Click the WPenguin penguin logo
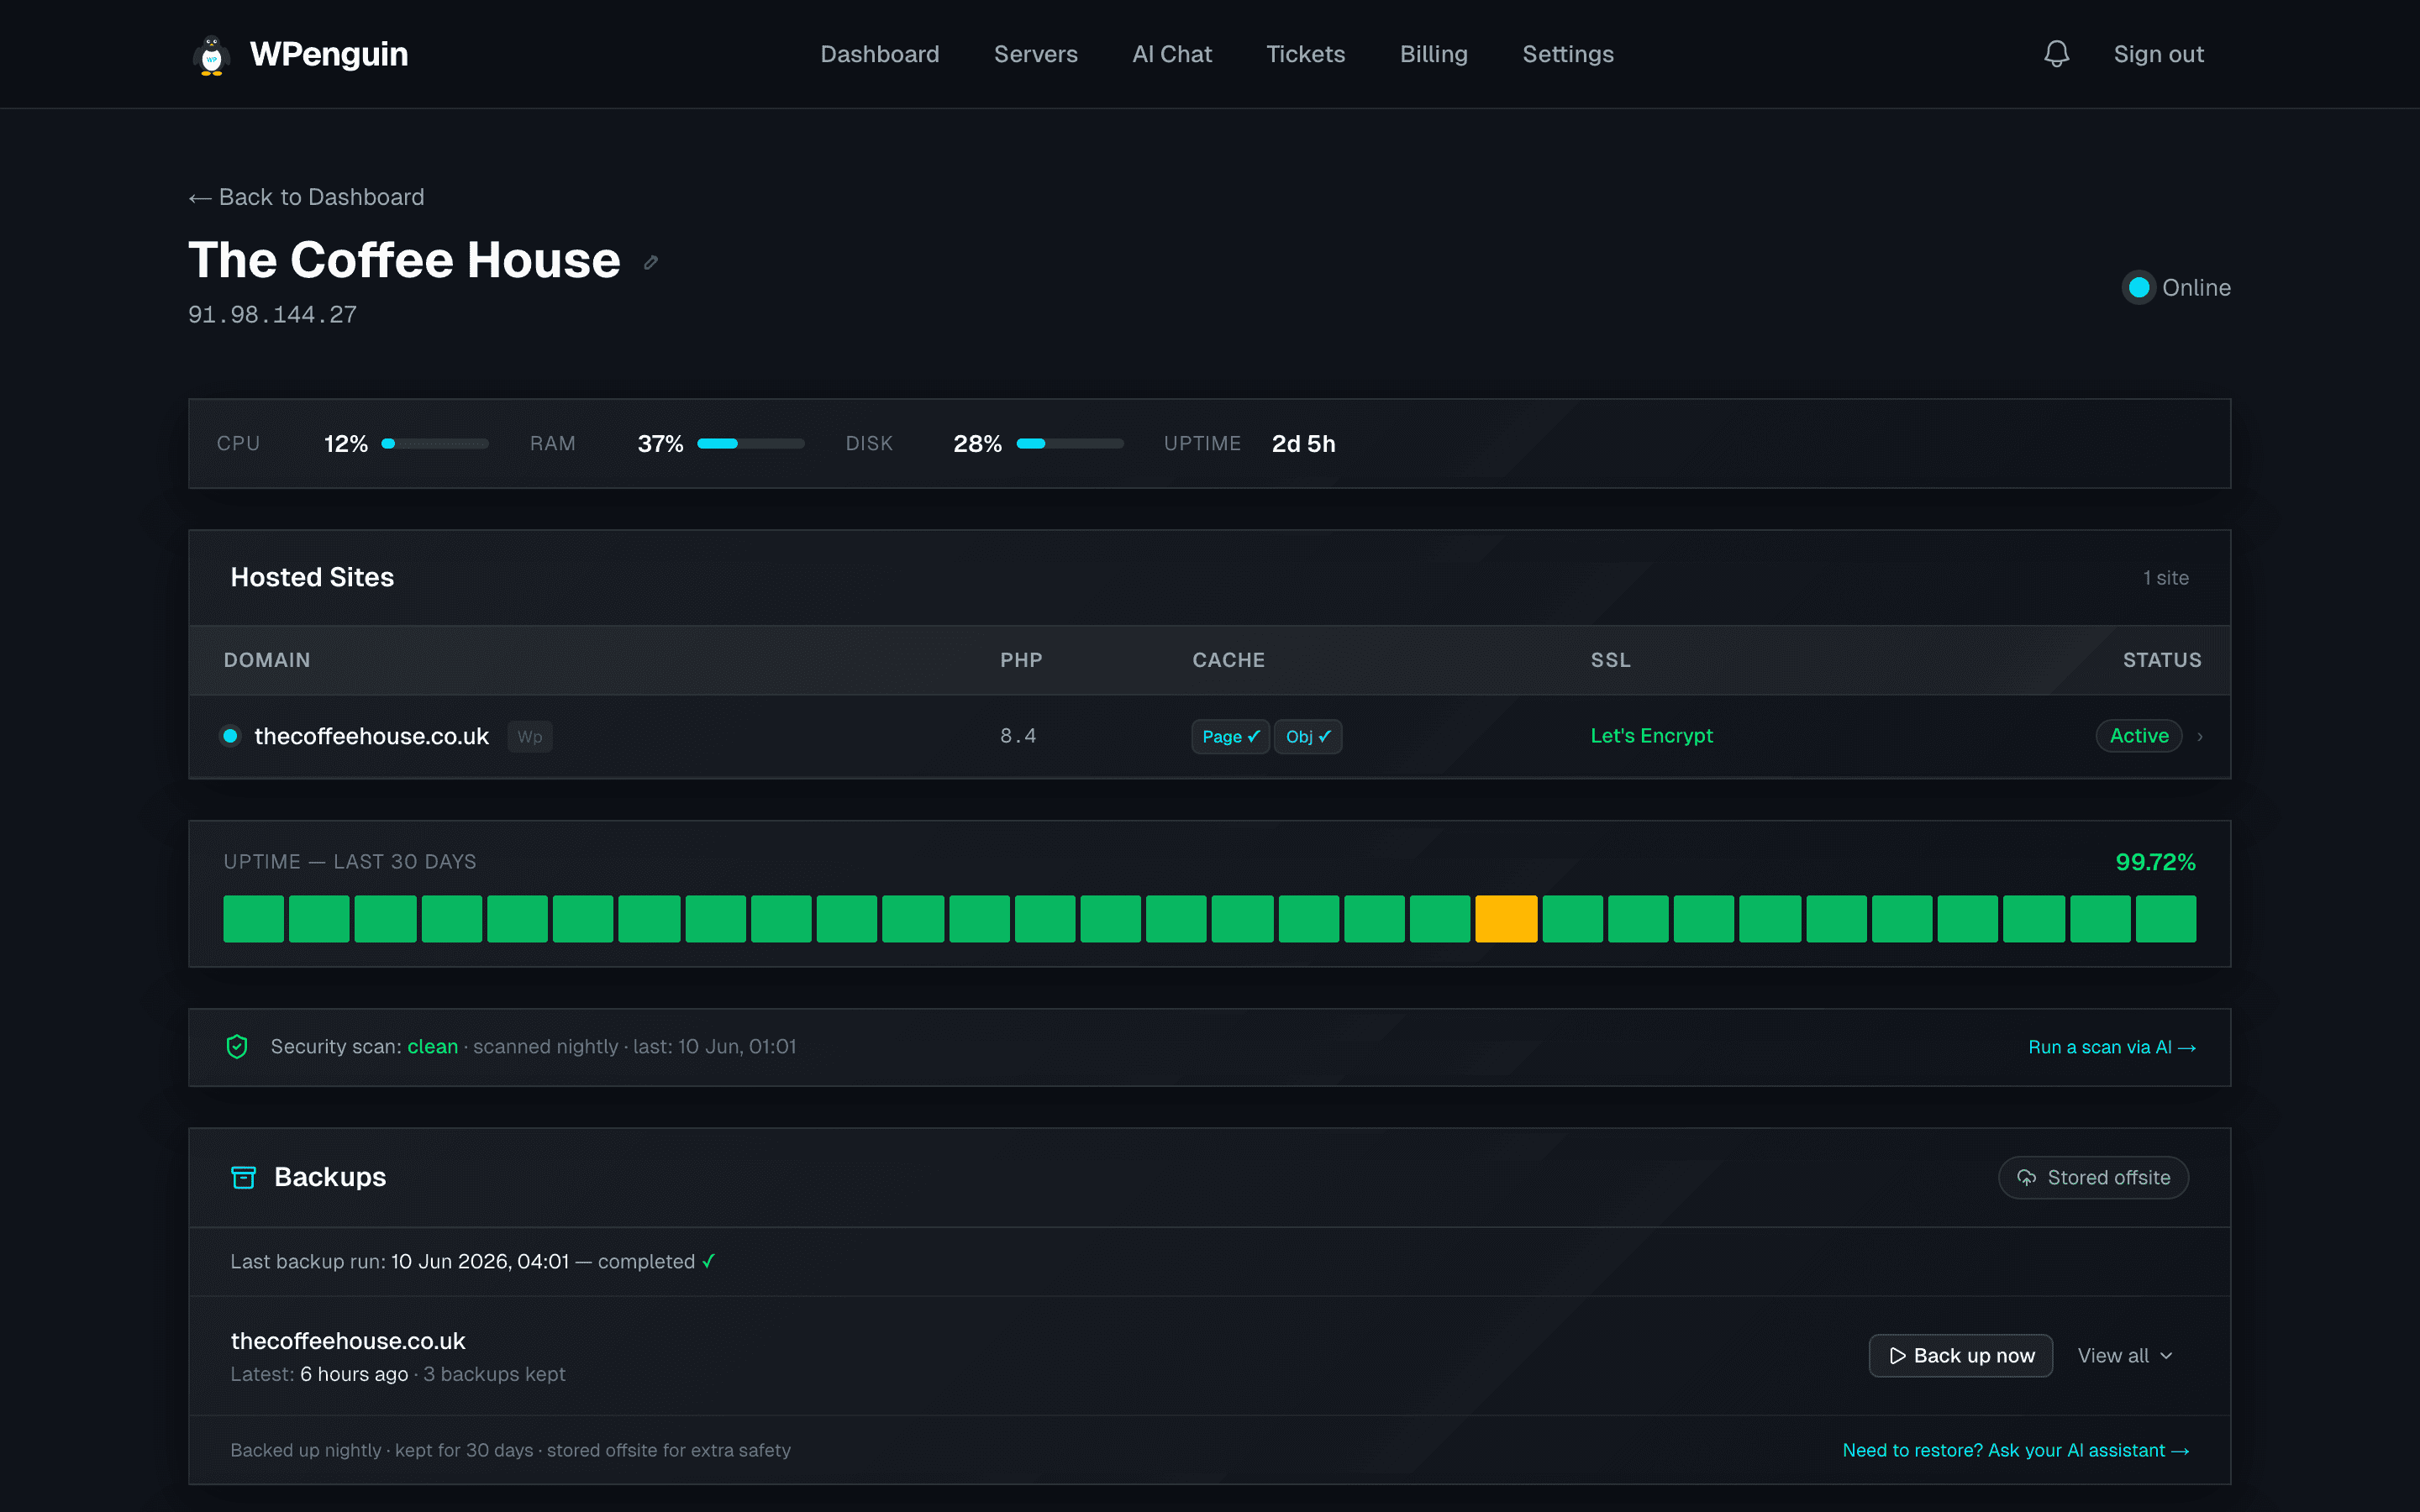2420x1512 pixels. point(211,54)
